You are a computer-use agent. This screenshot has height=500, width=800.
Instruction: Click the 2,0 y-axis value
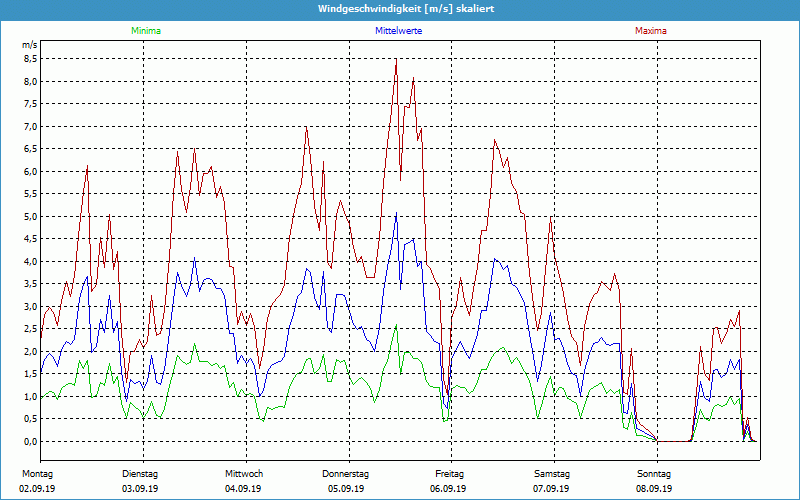point(31,351)
